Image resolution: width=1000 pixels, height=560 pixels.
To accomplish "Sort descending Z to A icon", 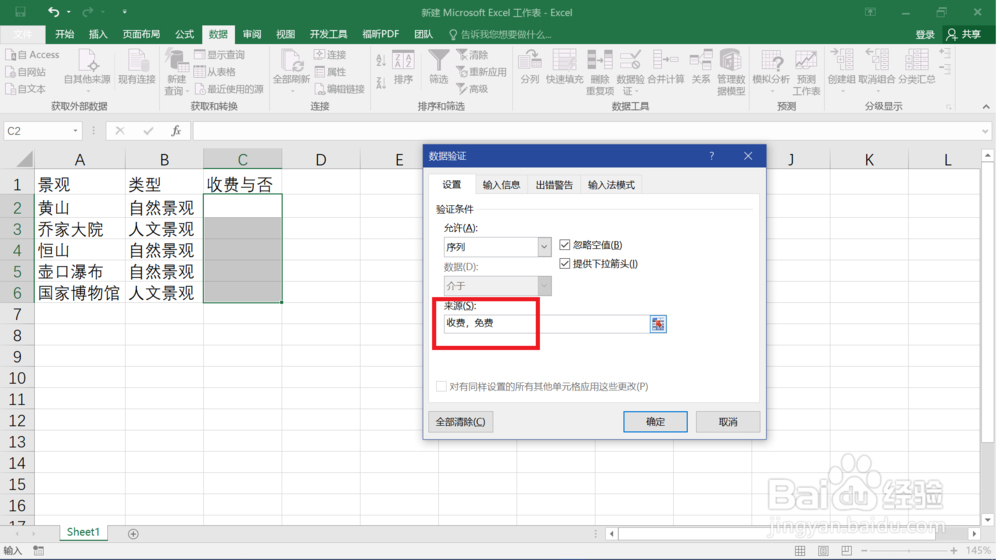I will pos(381,82).
